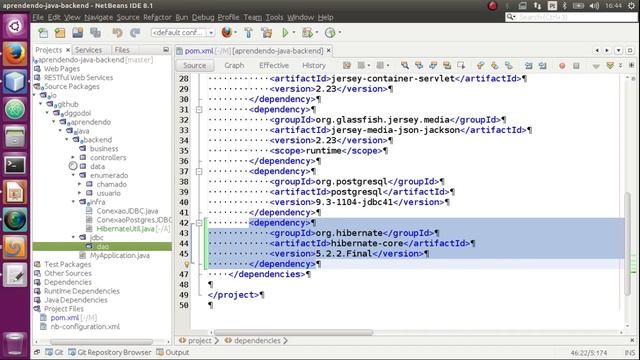Select HibernateUtil.java in the tree
640x360 pixels.
(125, 229)
